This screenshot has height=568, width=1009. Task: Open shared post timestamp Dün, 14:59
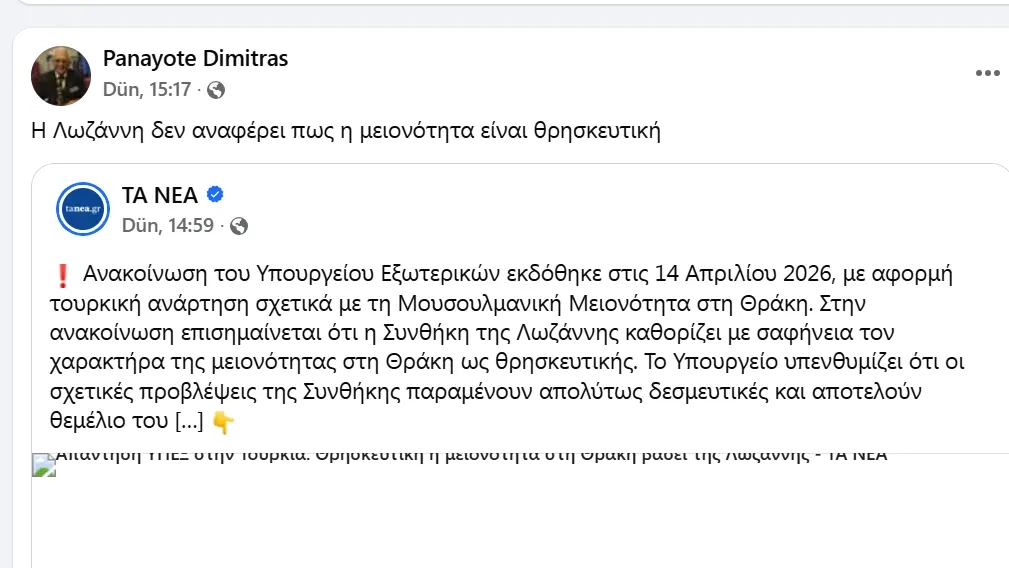pyautogui.click(x=167, y=226)
